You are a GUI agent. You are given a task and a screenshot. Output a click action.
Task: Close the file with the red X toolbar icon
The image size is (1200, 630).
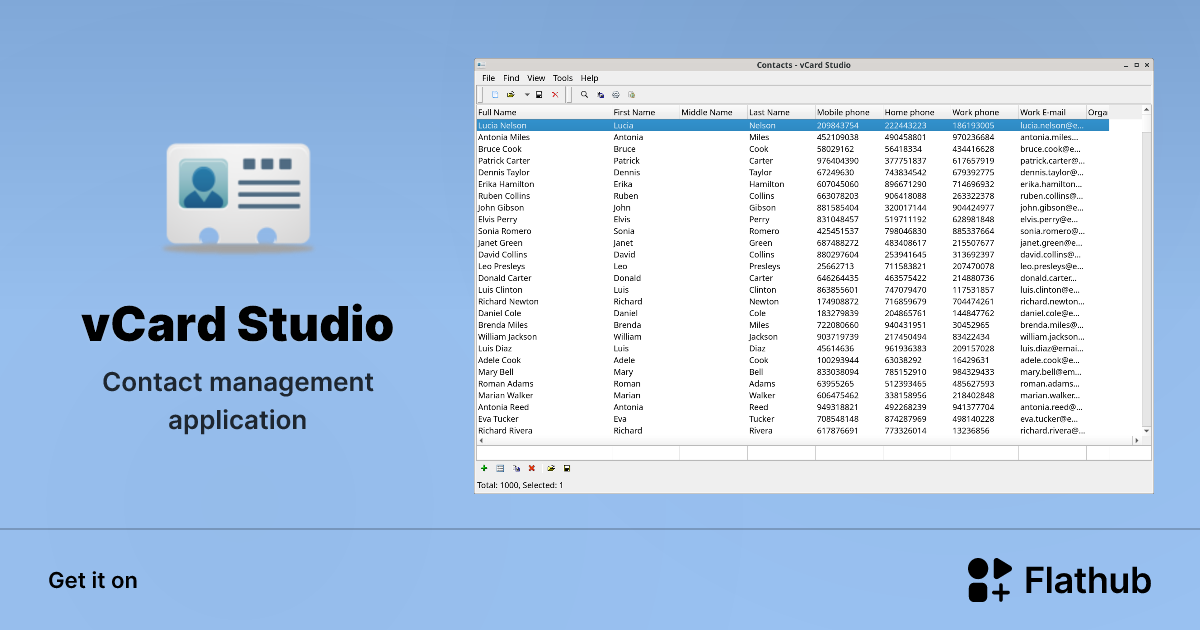point(555,94)
